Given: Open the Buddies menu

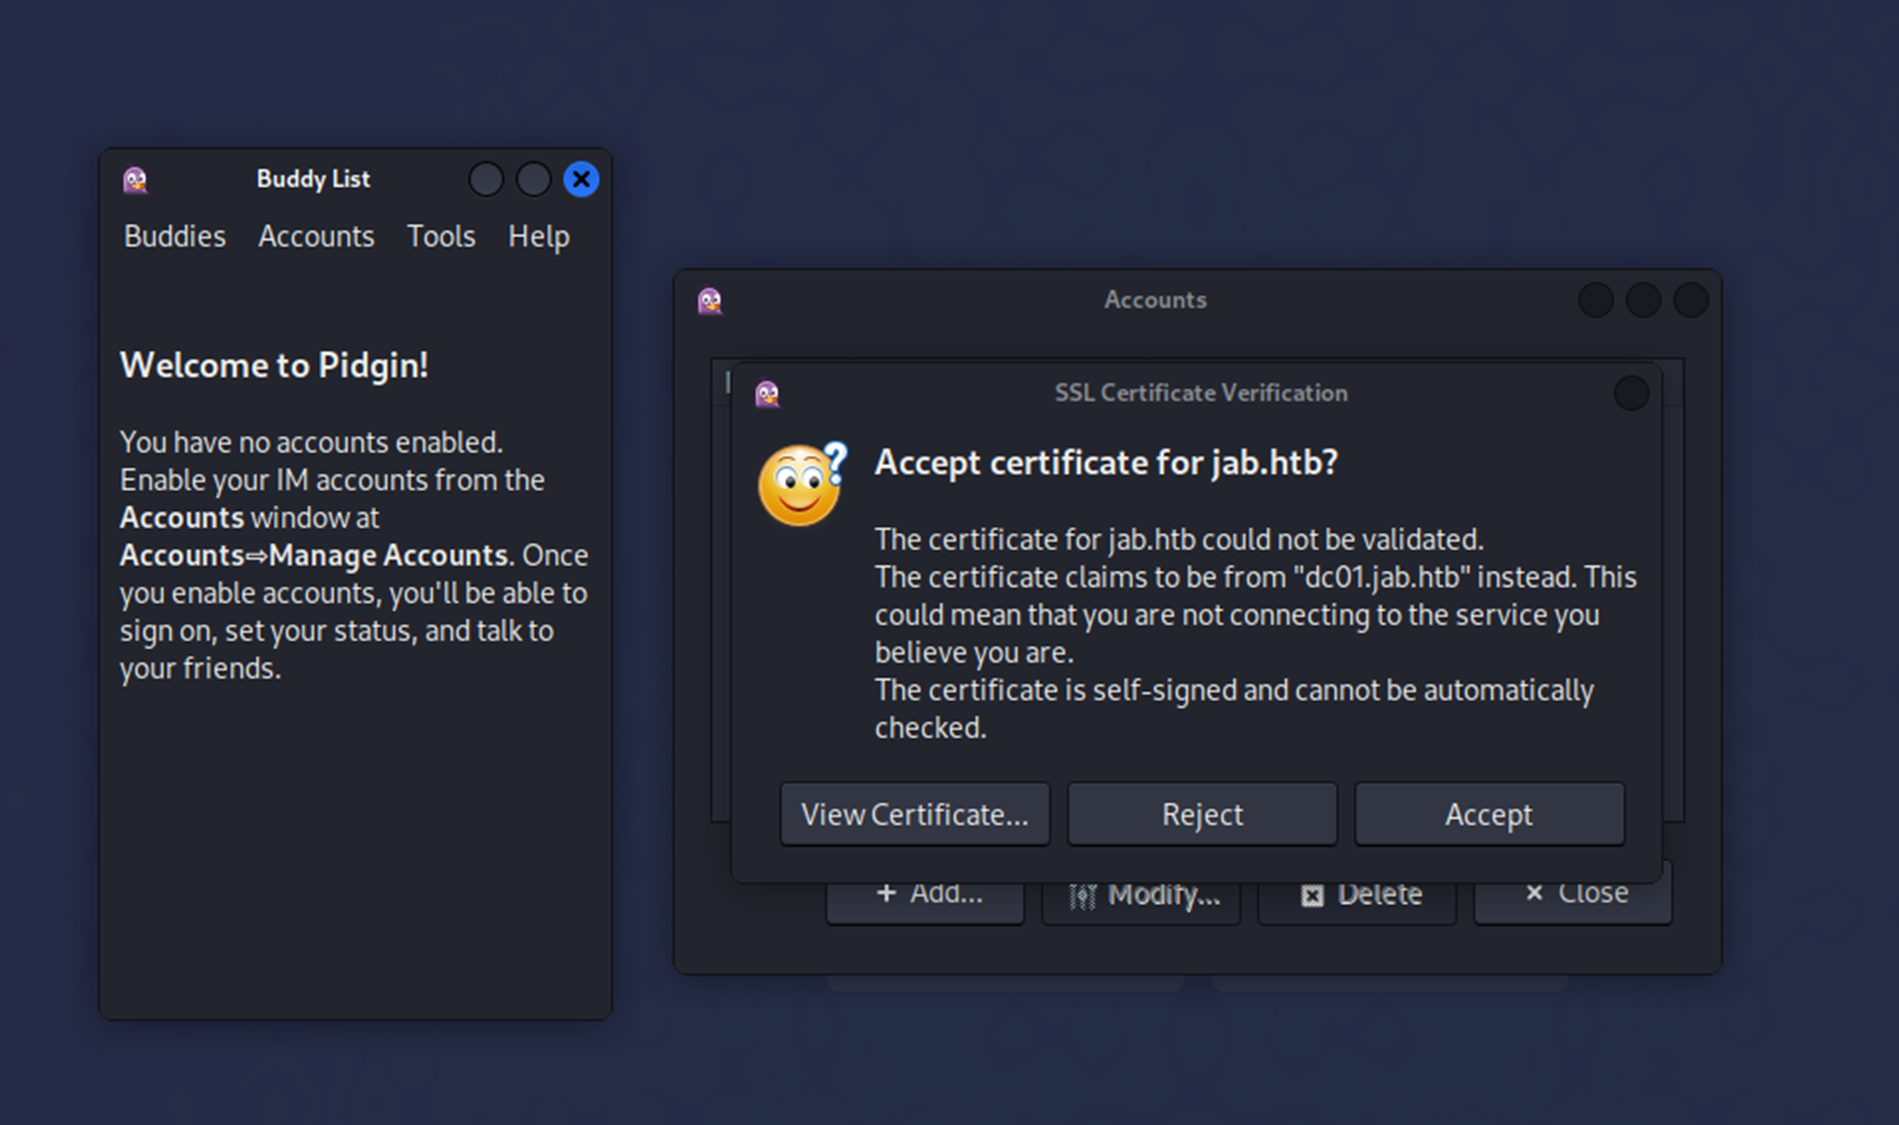Looking at the screenshot, I should (x=174, y=236).
